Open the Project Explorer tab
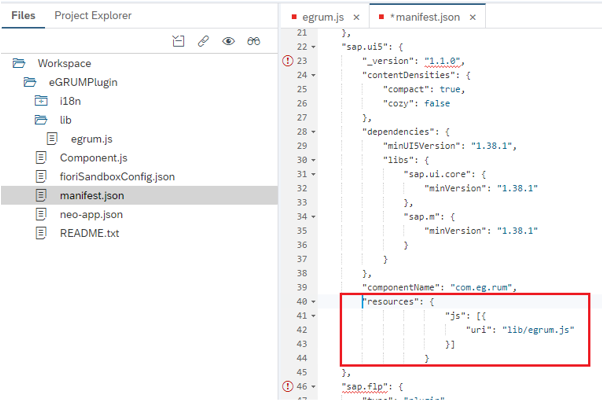Screen dimensions: 602x408 tap(93, 15)
